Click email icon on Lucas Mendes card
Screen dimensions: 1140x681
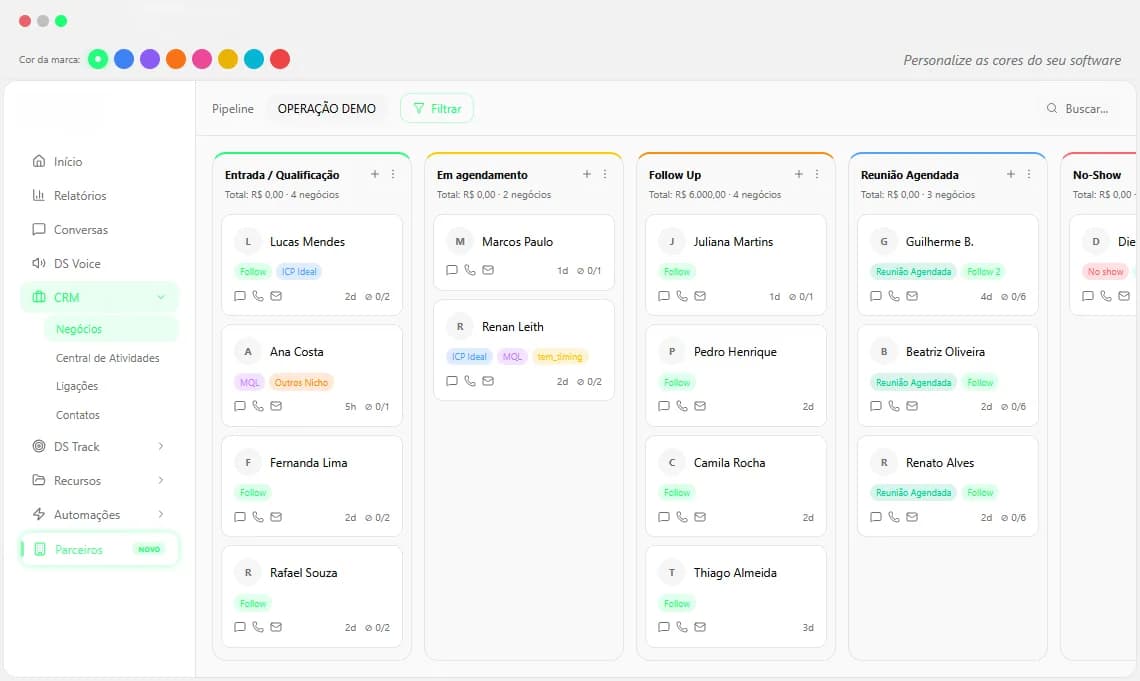coord(276,296)
